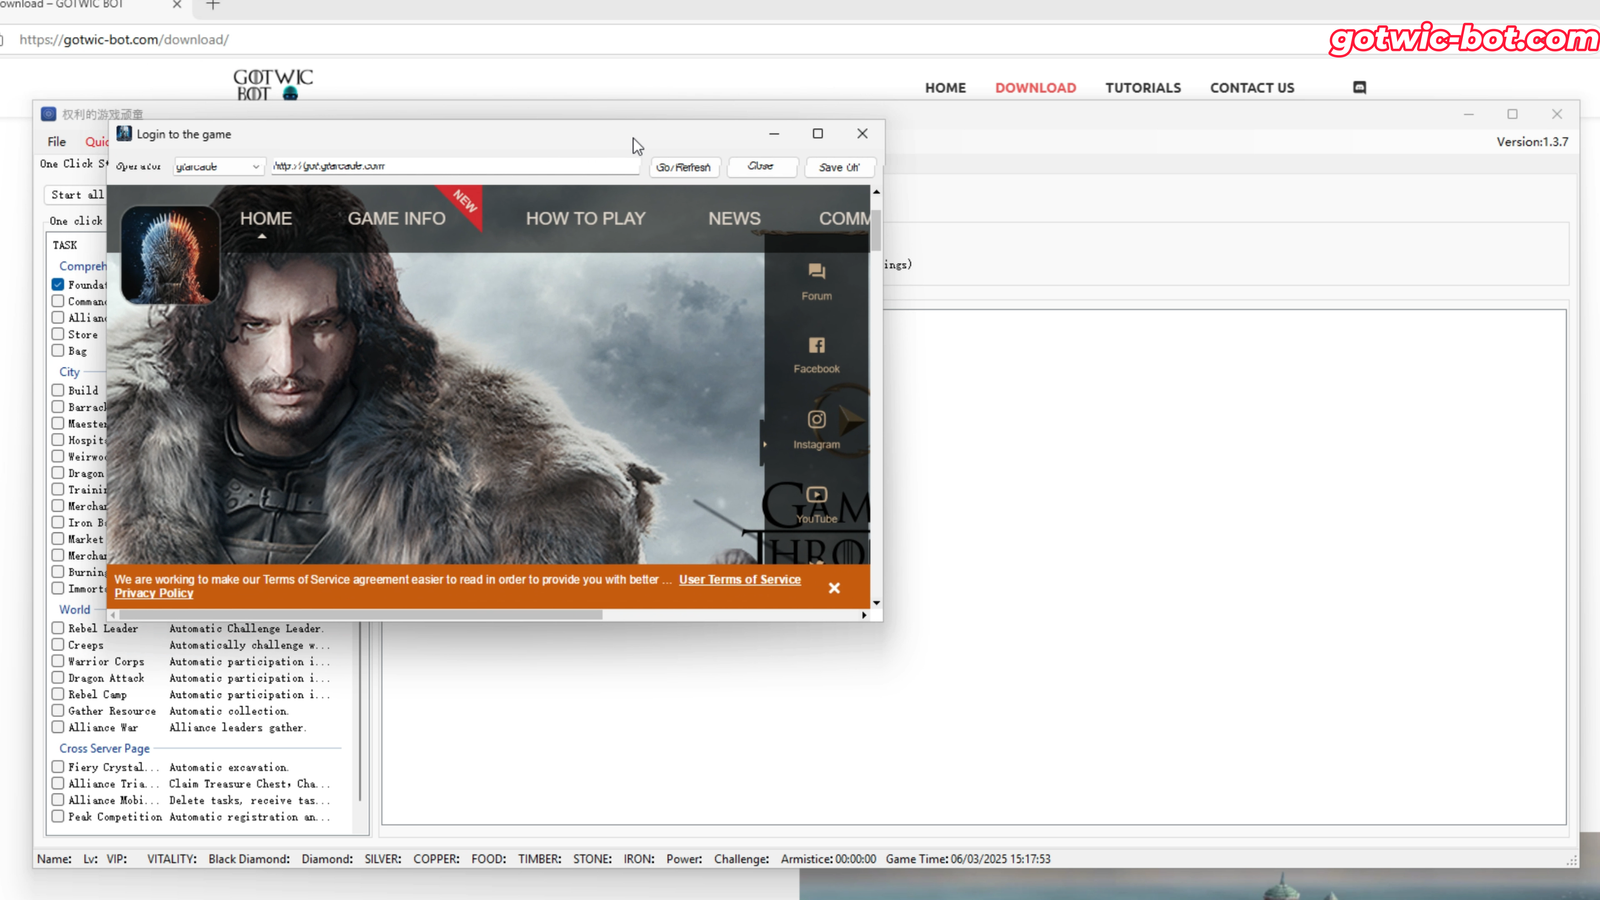Click the Cross Server Page section header
The image size is (1600, 900).
(x=104, y=749)
